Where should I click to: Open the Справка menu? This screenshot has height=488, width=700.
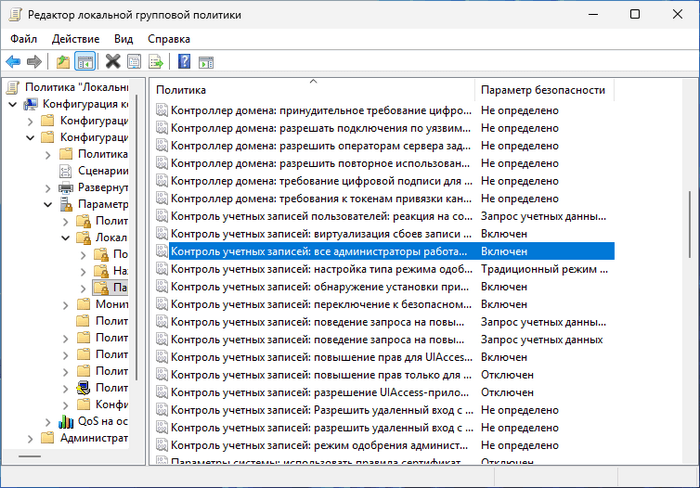tap(169, 39)
